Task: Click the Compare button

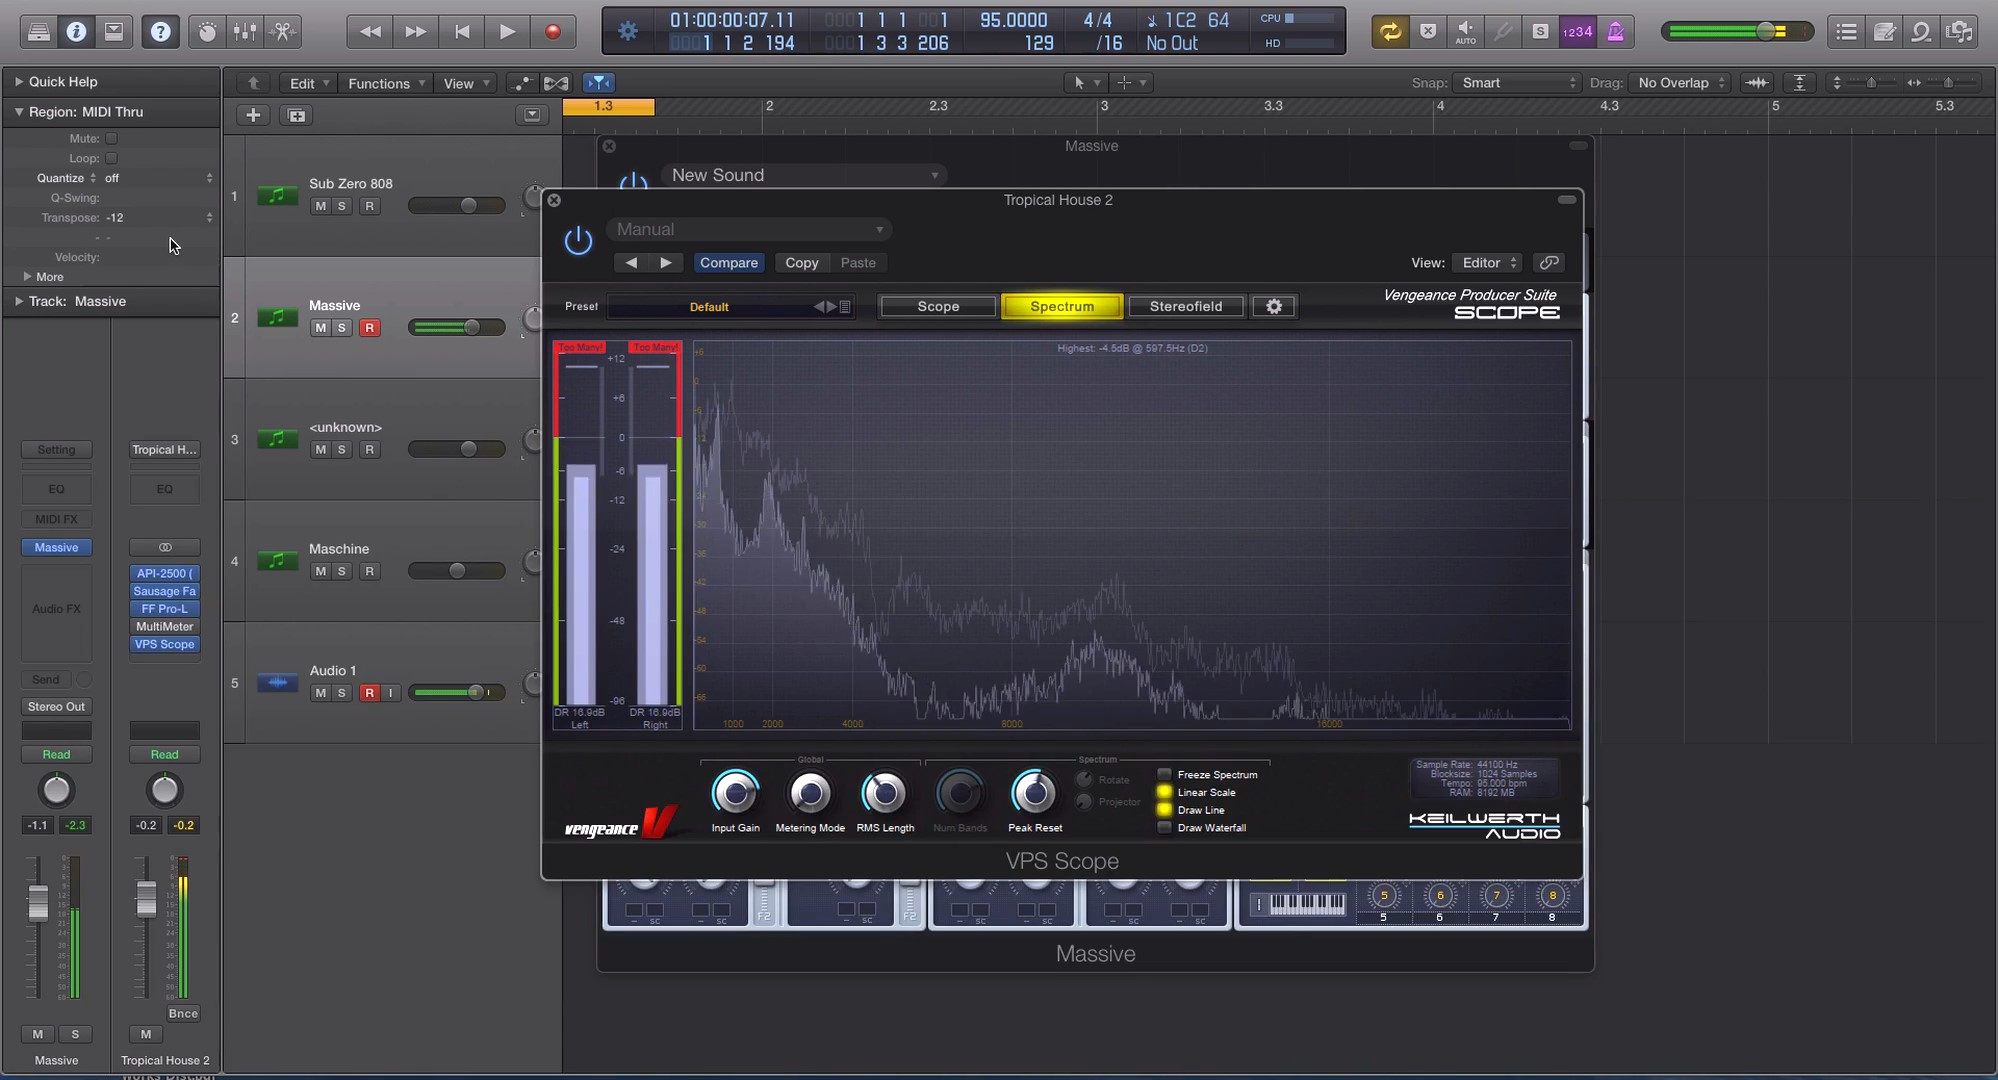Action: pos(728,263)
